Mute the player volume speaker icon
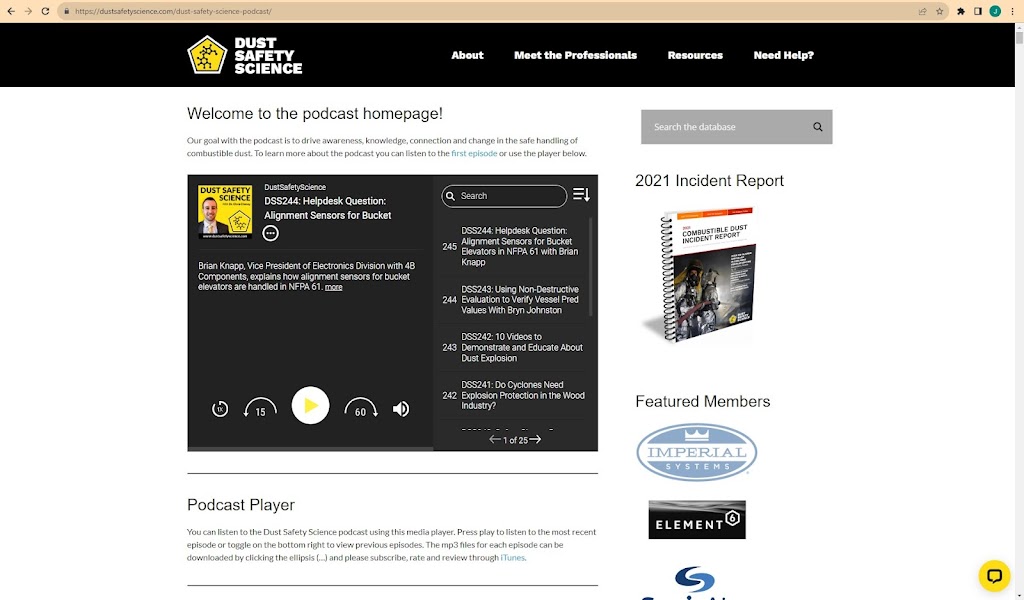 click(401, 409)
